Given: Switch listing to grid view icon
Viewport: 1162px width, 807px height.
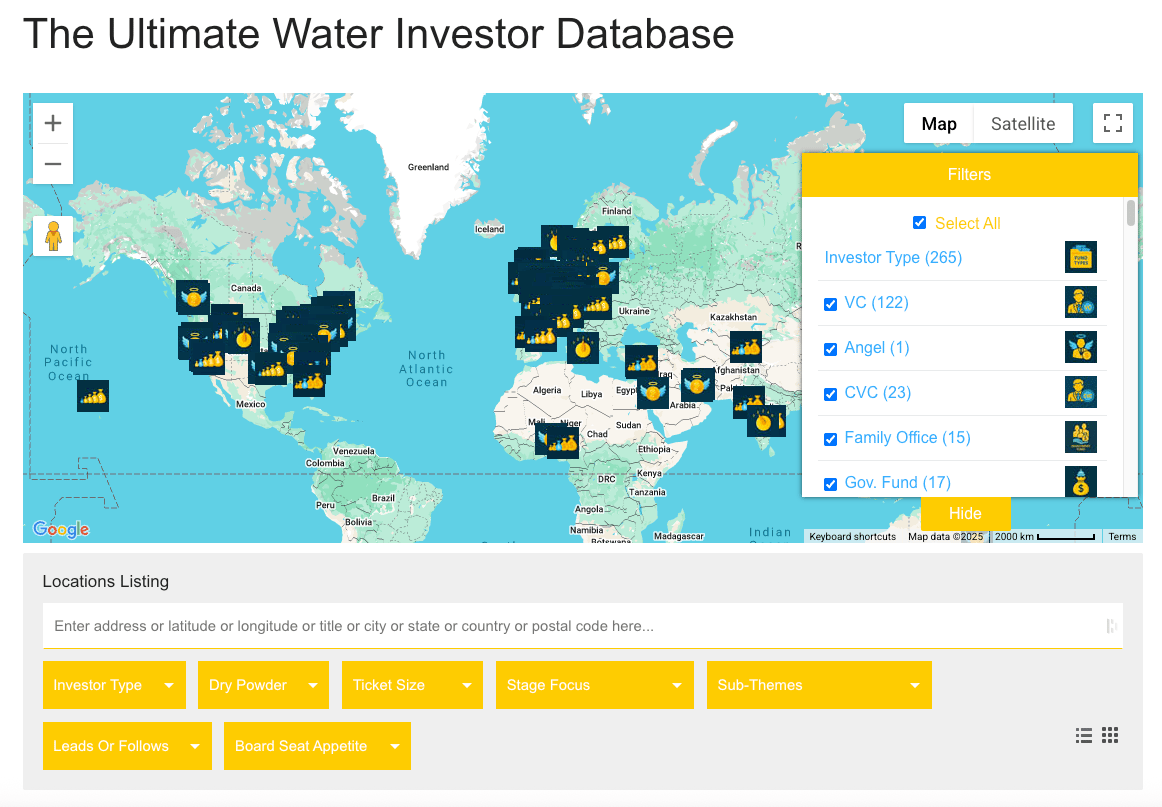Looking at the screenshot, I should (x=1109, y=735).
